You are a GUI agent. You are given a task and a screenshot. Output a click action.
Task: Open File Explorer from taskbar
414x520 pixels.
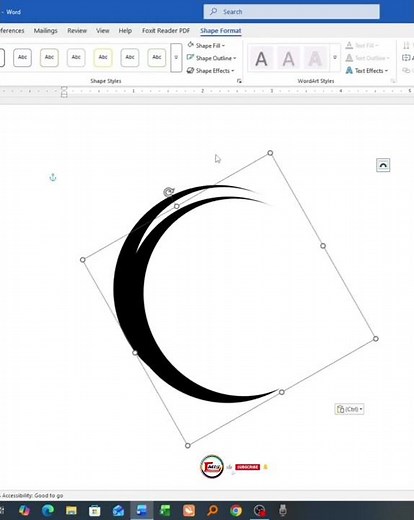click(71, 510)
